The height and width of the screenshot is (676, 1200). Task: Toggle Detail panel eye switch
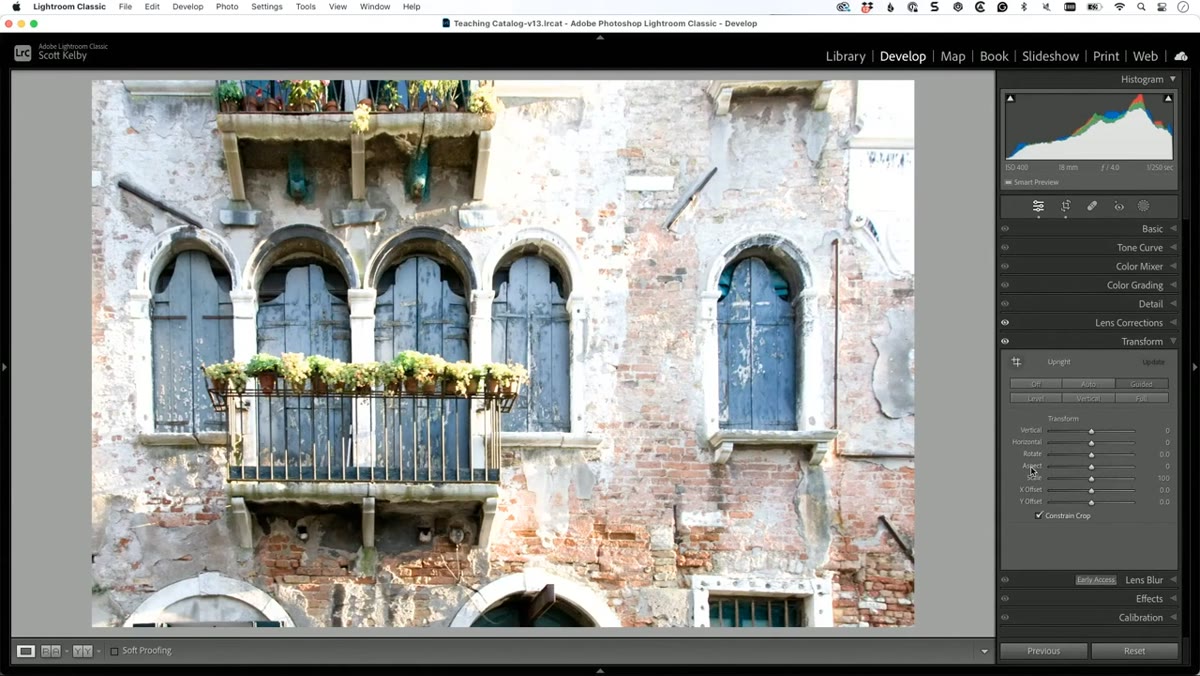[x=1005, y=304]
